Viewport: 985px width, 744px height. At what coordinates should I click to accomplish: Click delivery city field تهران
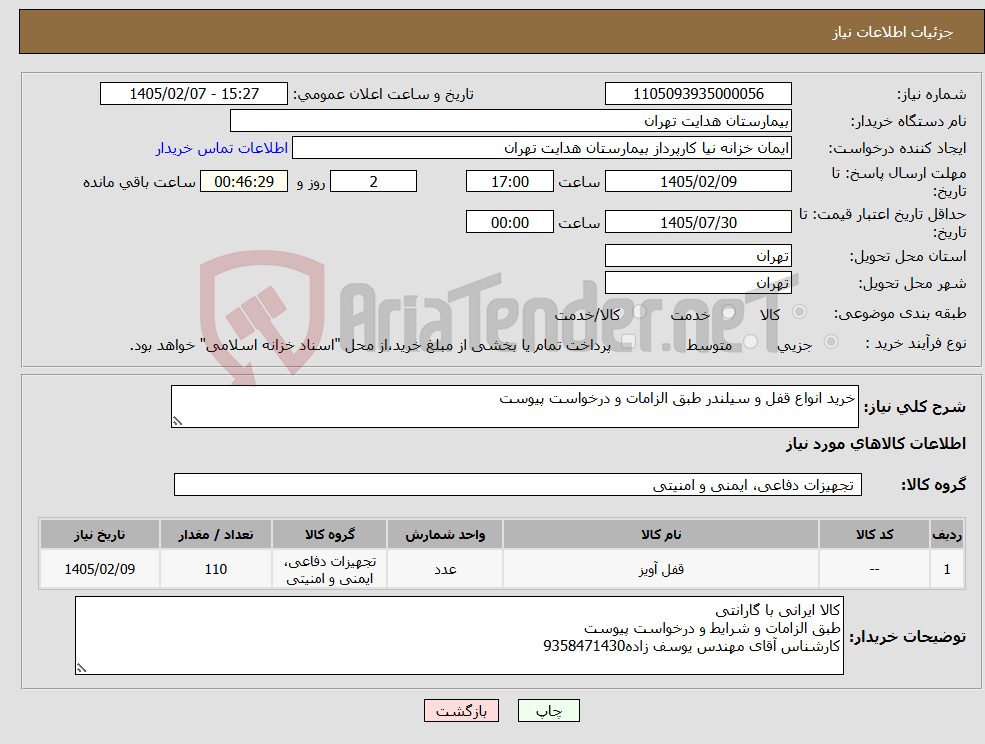coord(698,283)
